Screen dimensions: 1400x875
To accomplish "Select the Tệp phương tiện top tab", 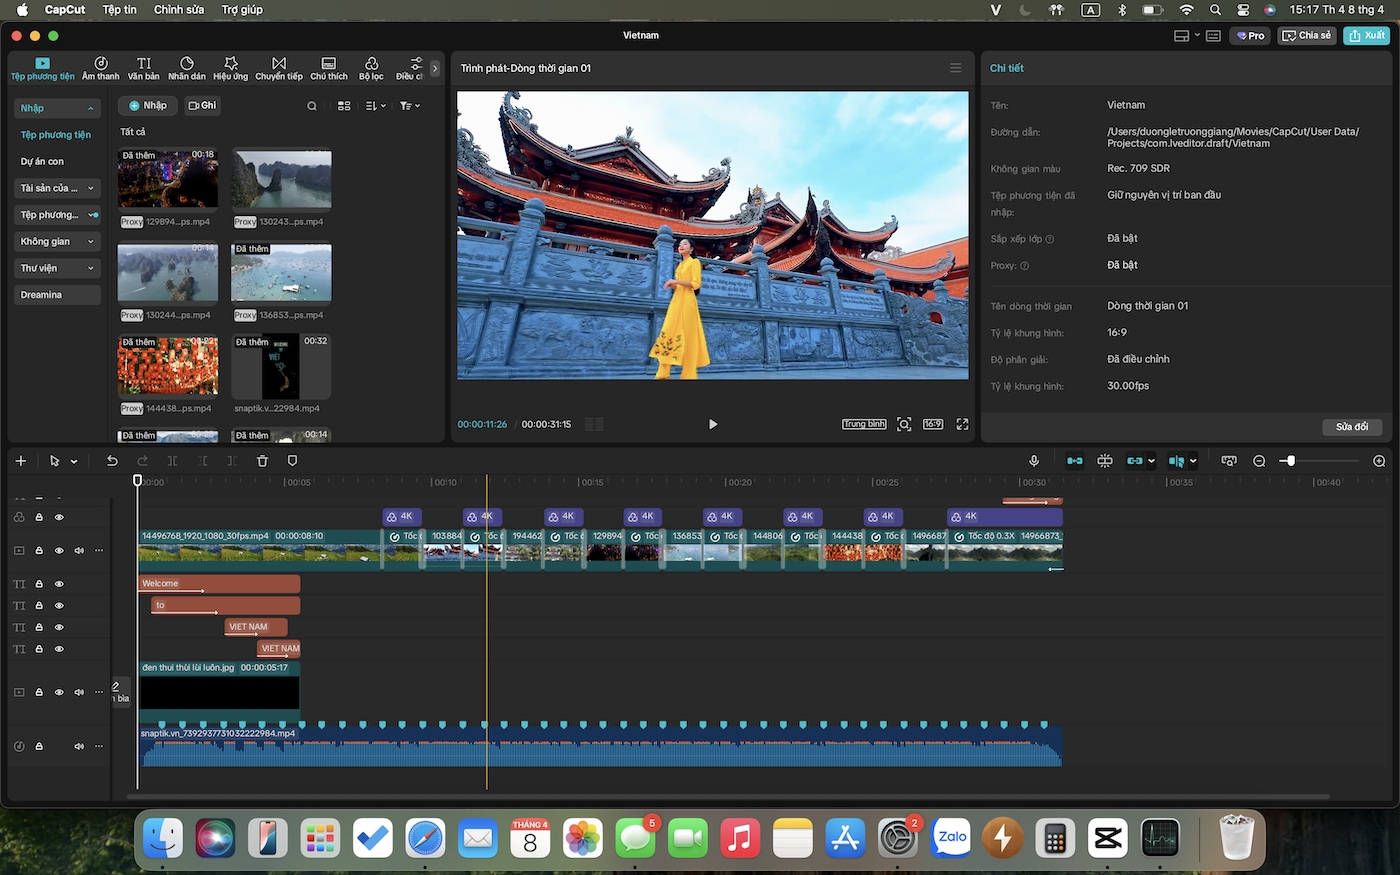I will (43, 68).
